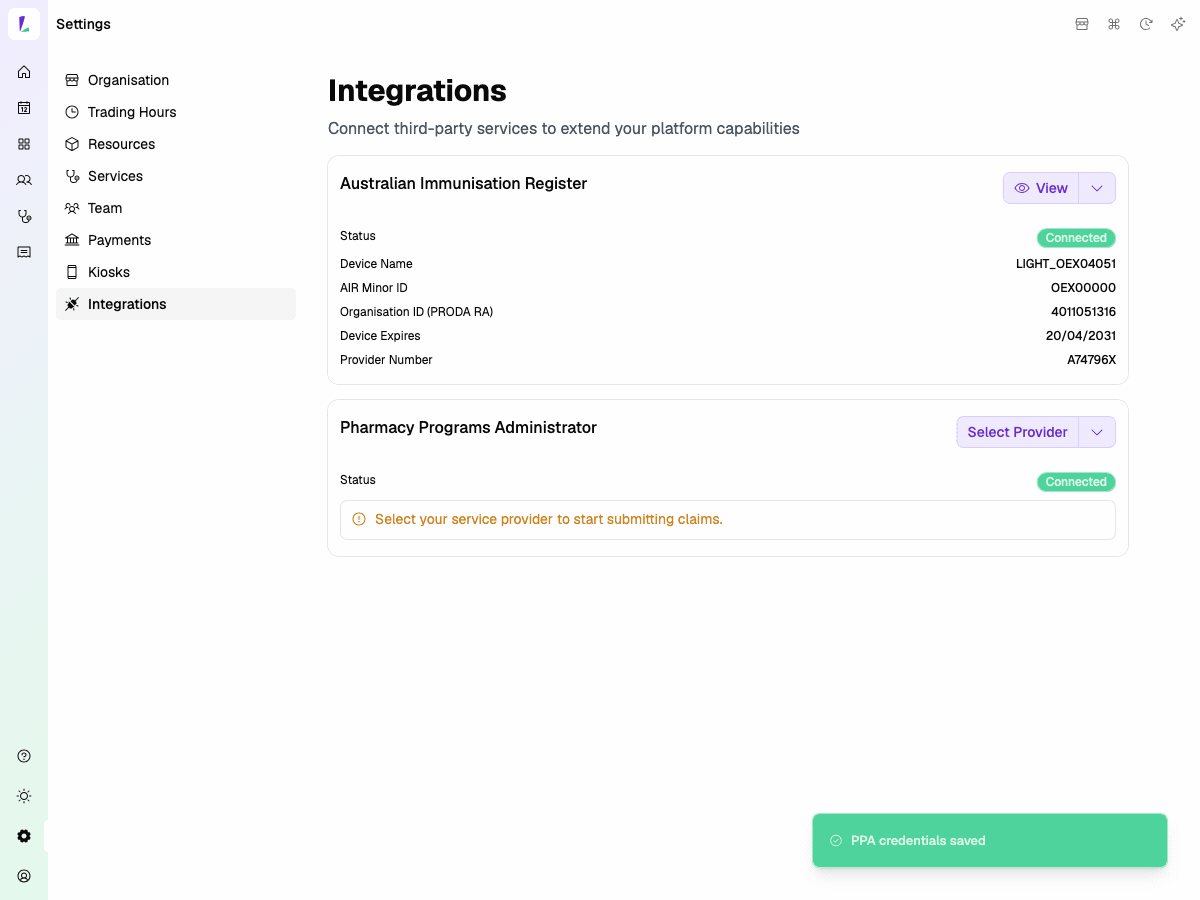Toggle the light theme sun icon

pyautogui.click(x=24, y=796)
